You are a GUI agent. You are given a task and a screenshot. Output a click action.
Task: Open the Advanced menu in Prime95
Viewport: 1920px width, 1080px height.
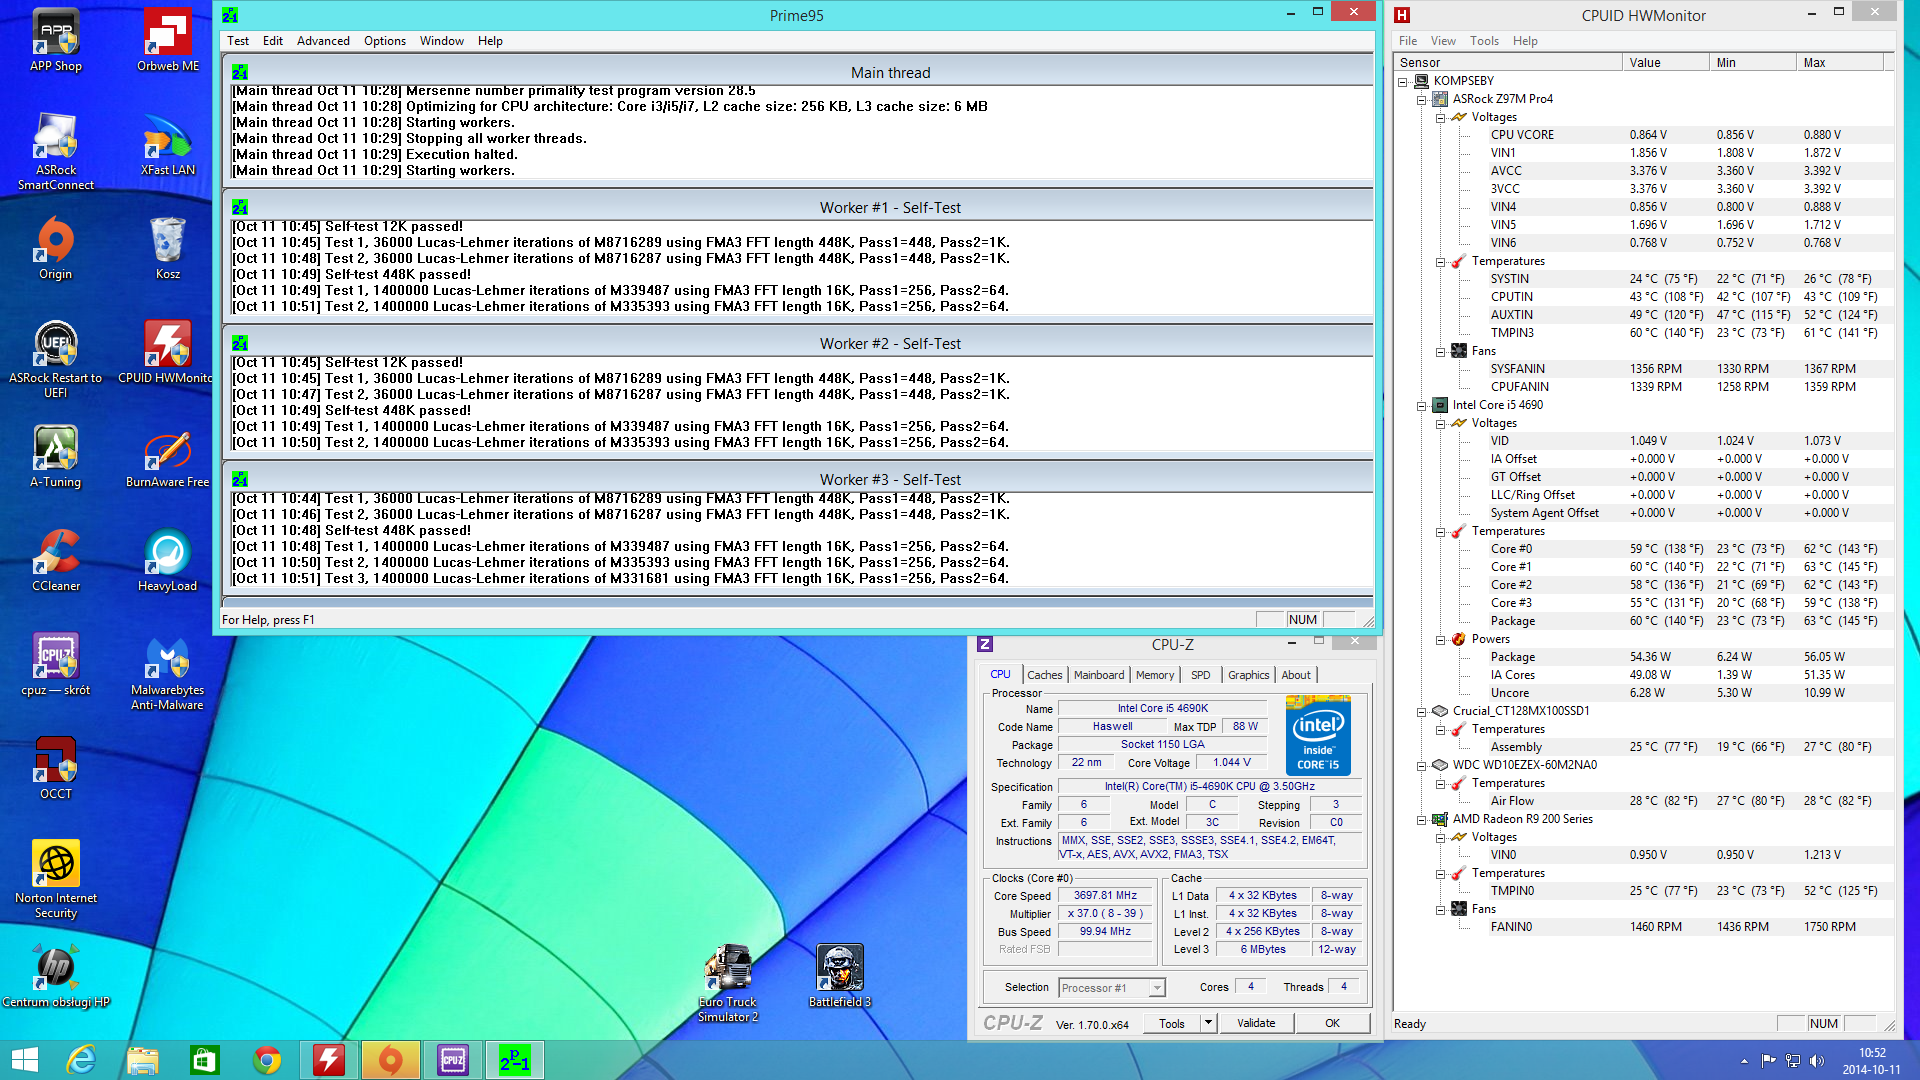tap(323, 41)
